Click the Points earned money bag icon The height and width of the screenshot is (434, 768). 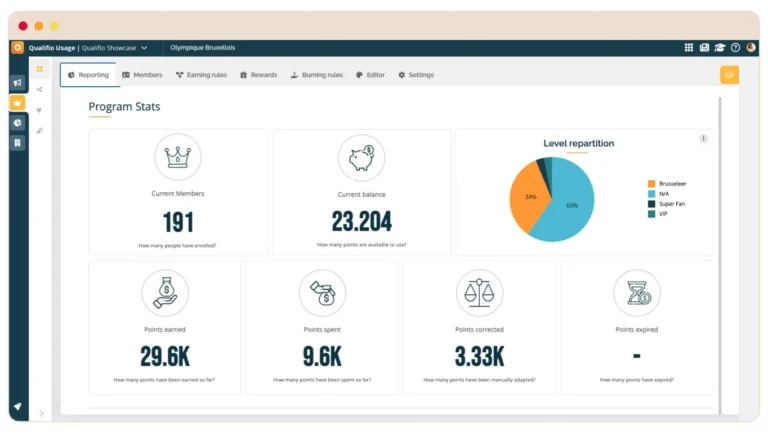click(165, 293)
